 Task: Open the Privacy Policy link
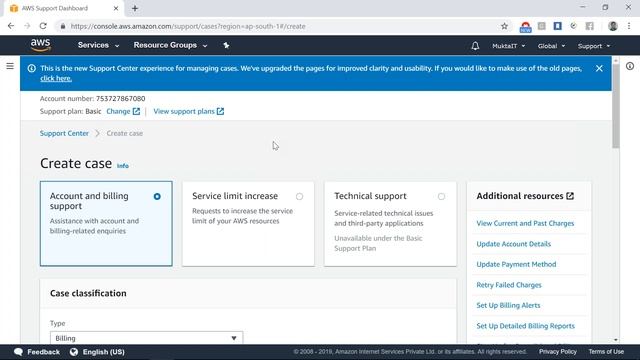(x=558, y=351)
